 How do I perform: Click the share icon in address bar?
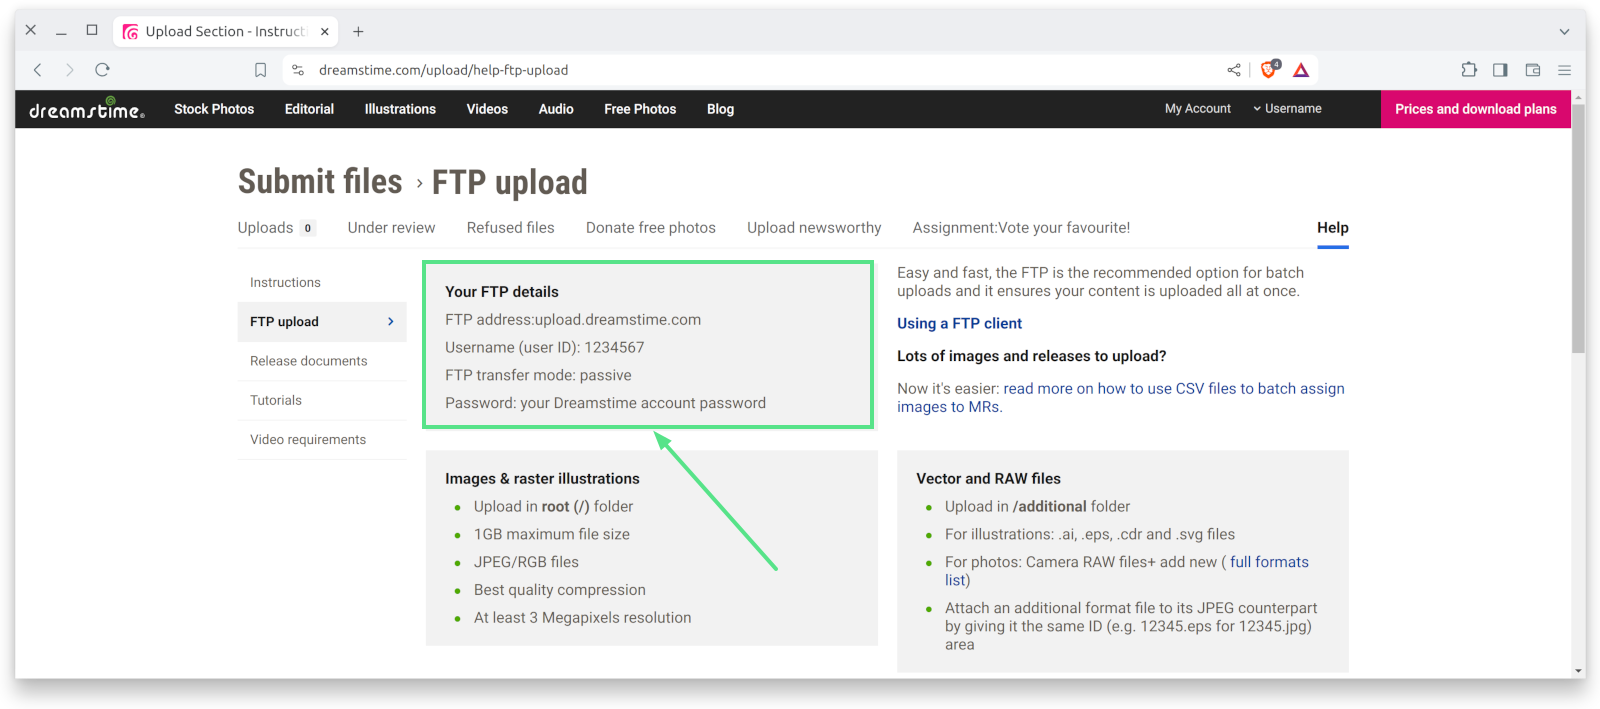[x=1234, y=70]
